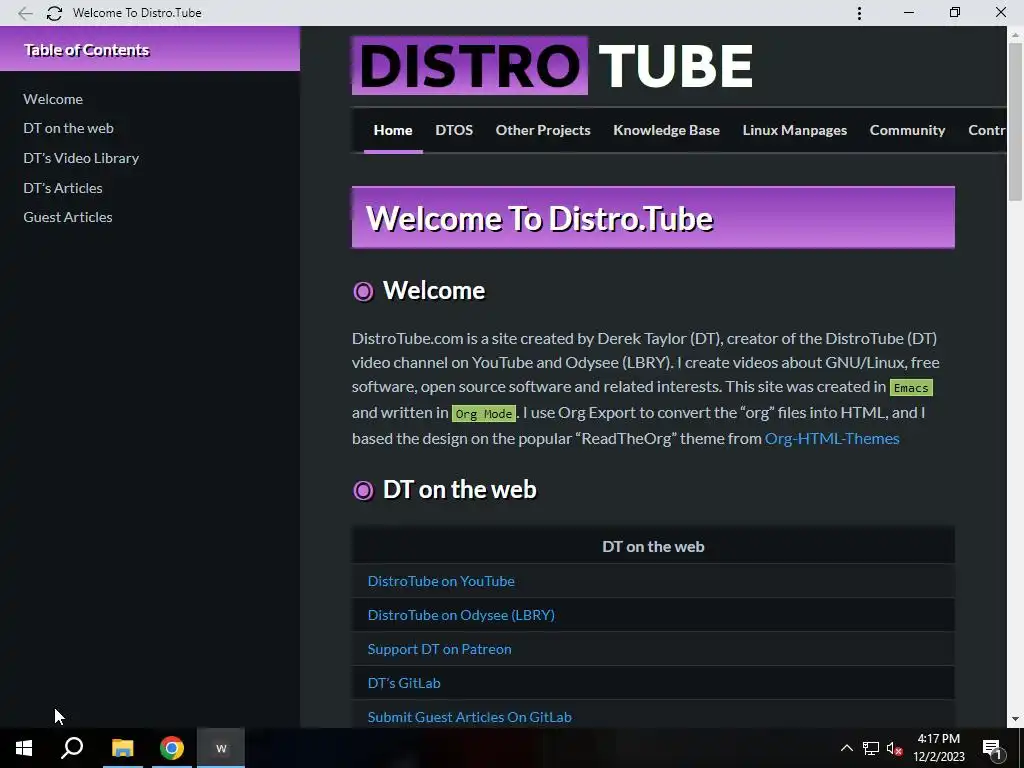
Task: Click the muted volume tray icon
Action: pyautogui.click(x=895, y=748)
